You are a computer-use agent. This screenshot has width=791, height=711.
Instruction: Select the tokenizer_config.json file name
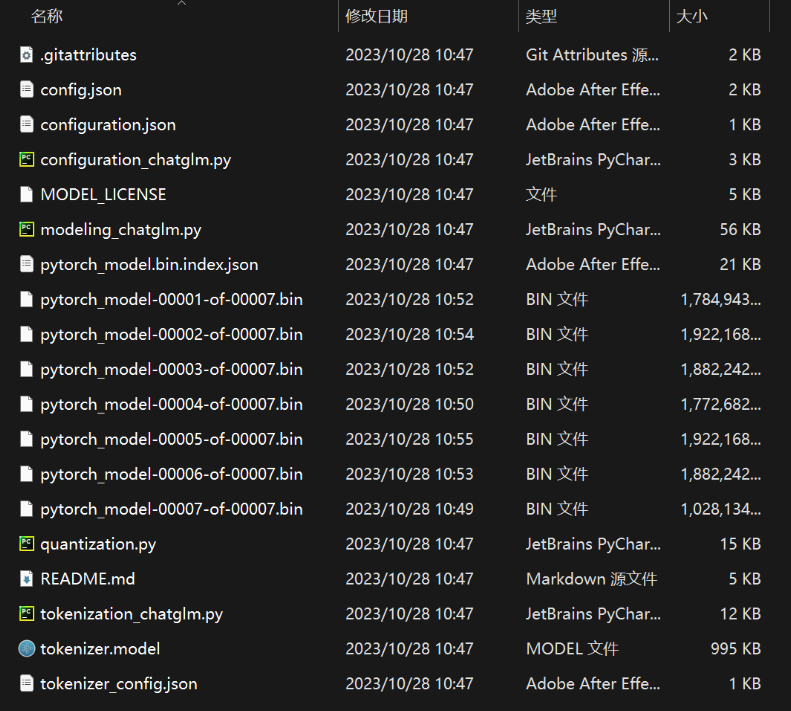pos(119,684)
